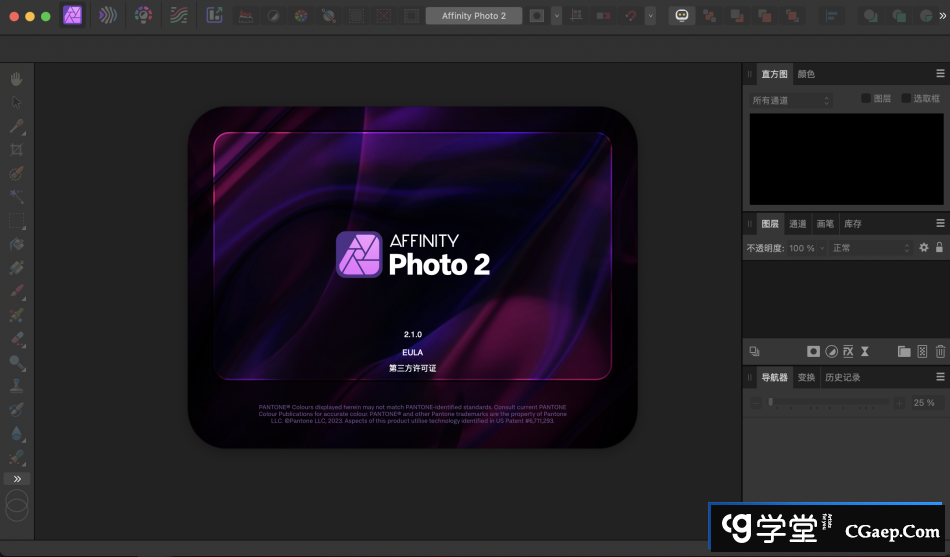This screenshot has width=950, height=557.
Task: Enable the 选取框 checkbox in histogram
Action: (906, 98)
